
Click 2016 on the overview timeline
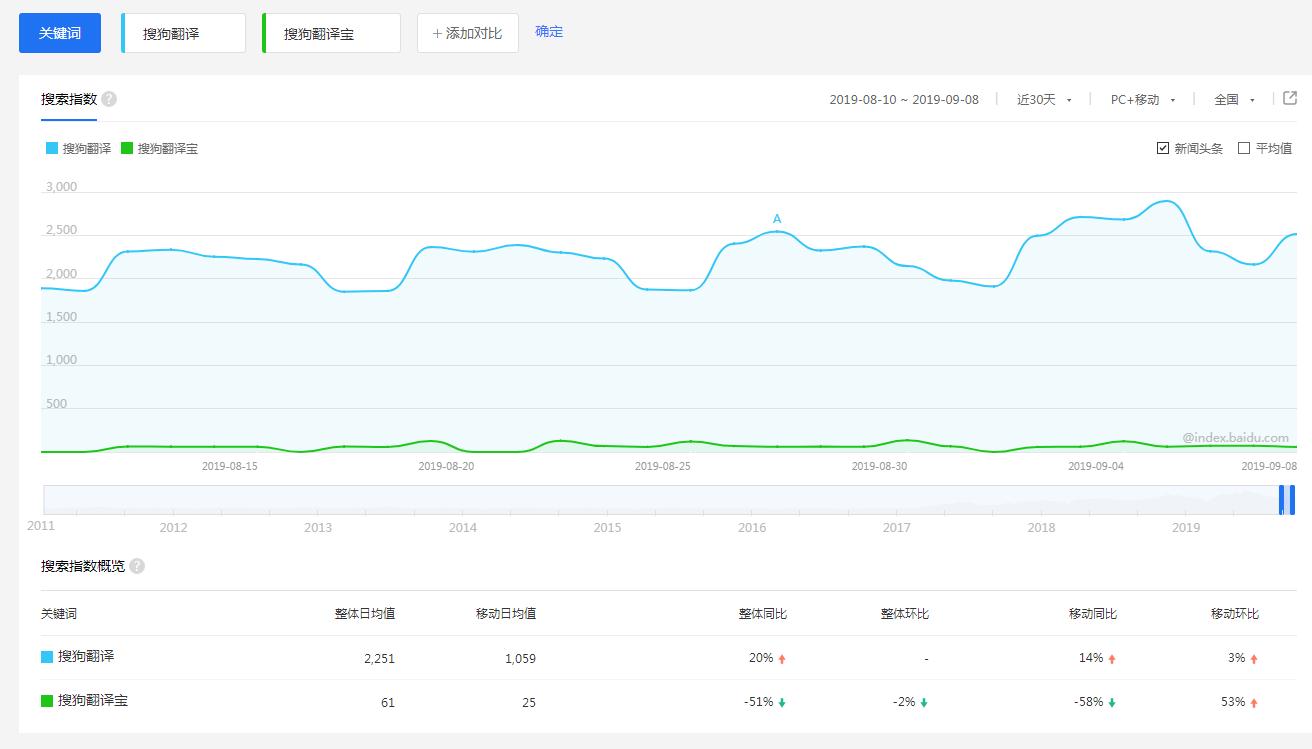click(x=752, y=527)
